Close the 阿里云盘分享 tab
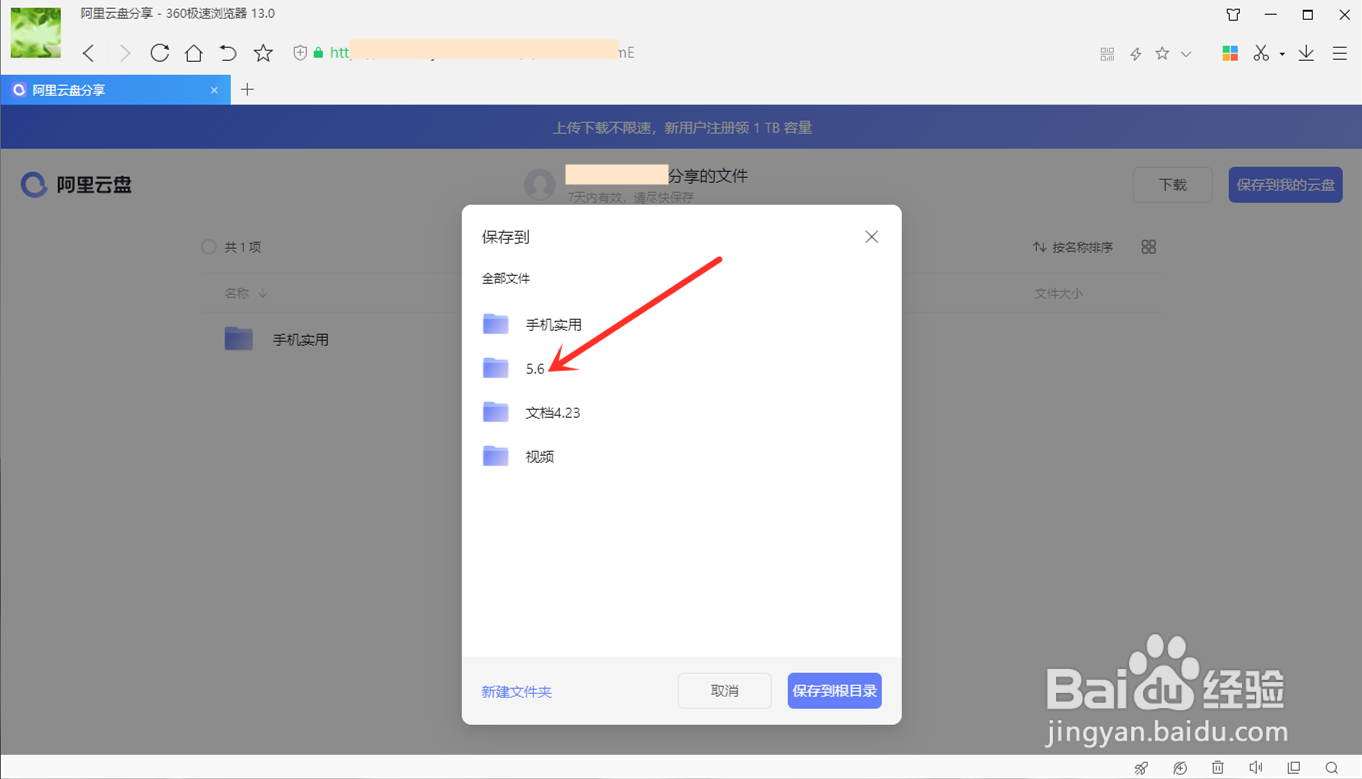The height and width of the screenshot is (779, 1362). (214, 90)
